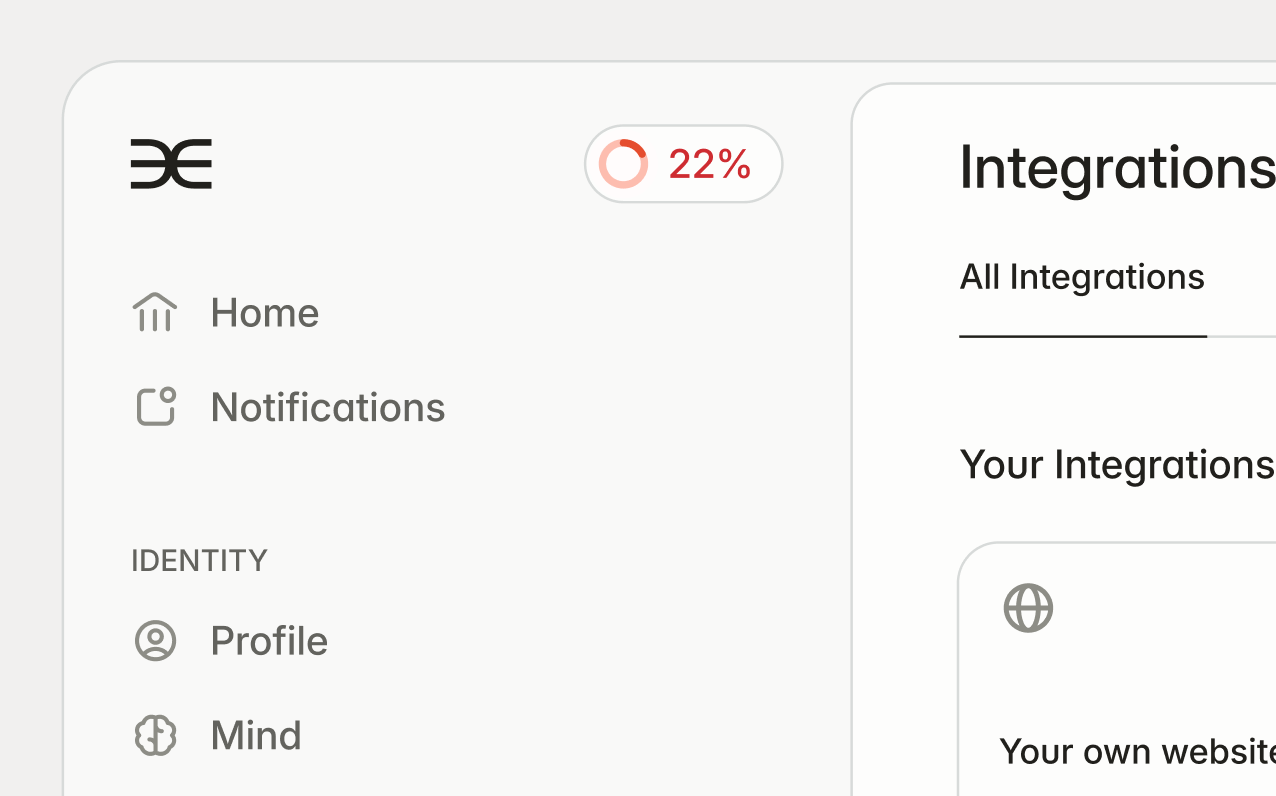Click the Integrations page title
This screenshot has width=1276, height=796.
pos(1116,167)
